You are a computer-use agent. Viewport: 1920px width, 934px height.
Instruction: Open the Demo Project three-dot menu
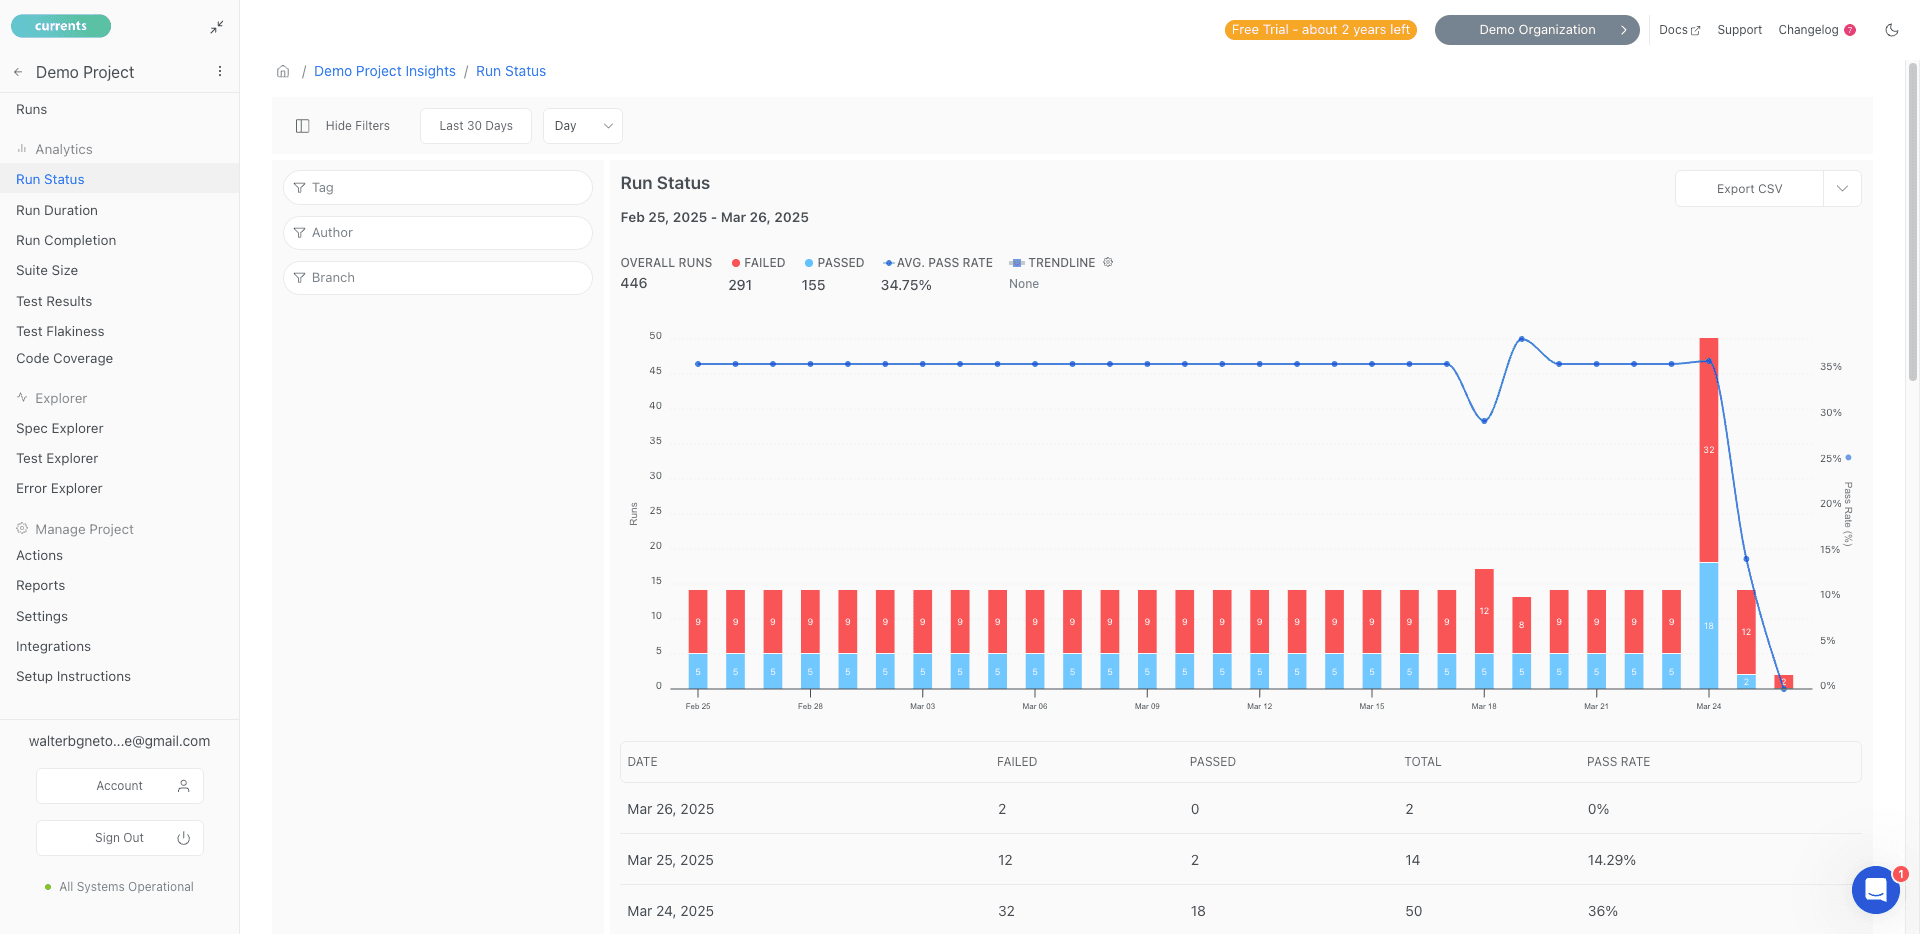tap(220, 72)
